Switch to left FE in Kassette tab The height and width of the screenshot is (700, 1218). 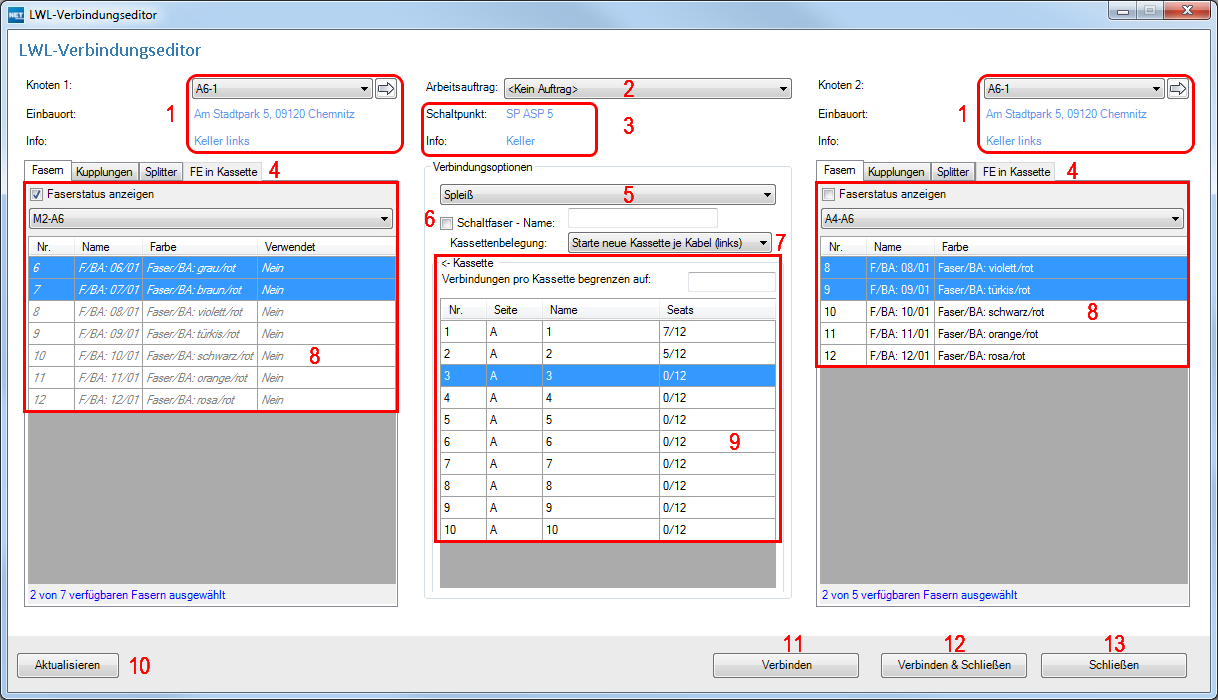pos(222,172)
